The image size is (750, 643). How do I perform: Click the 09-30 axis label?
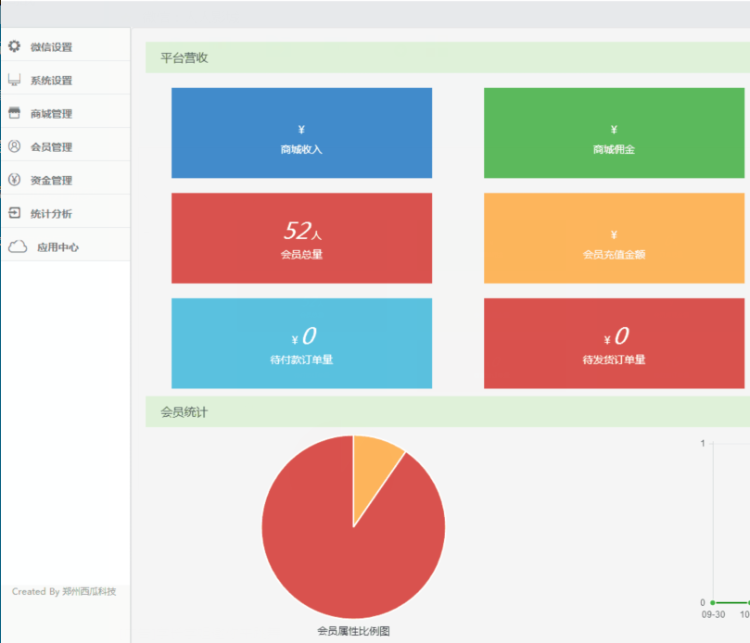pyautogui.click(x=713, y=614)
